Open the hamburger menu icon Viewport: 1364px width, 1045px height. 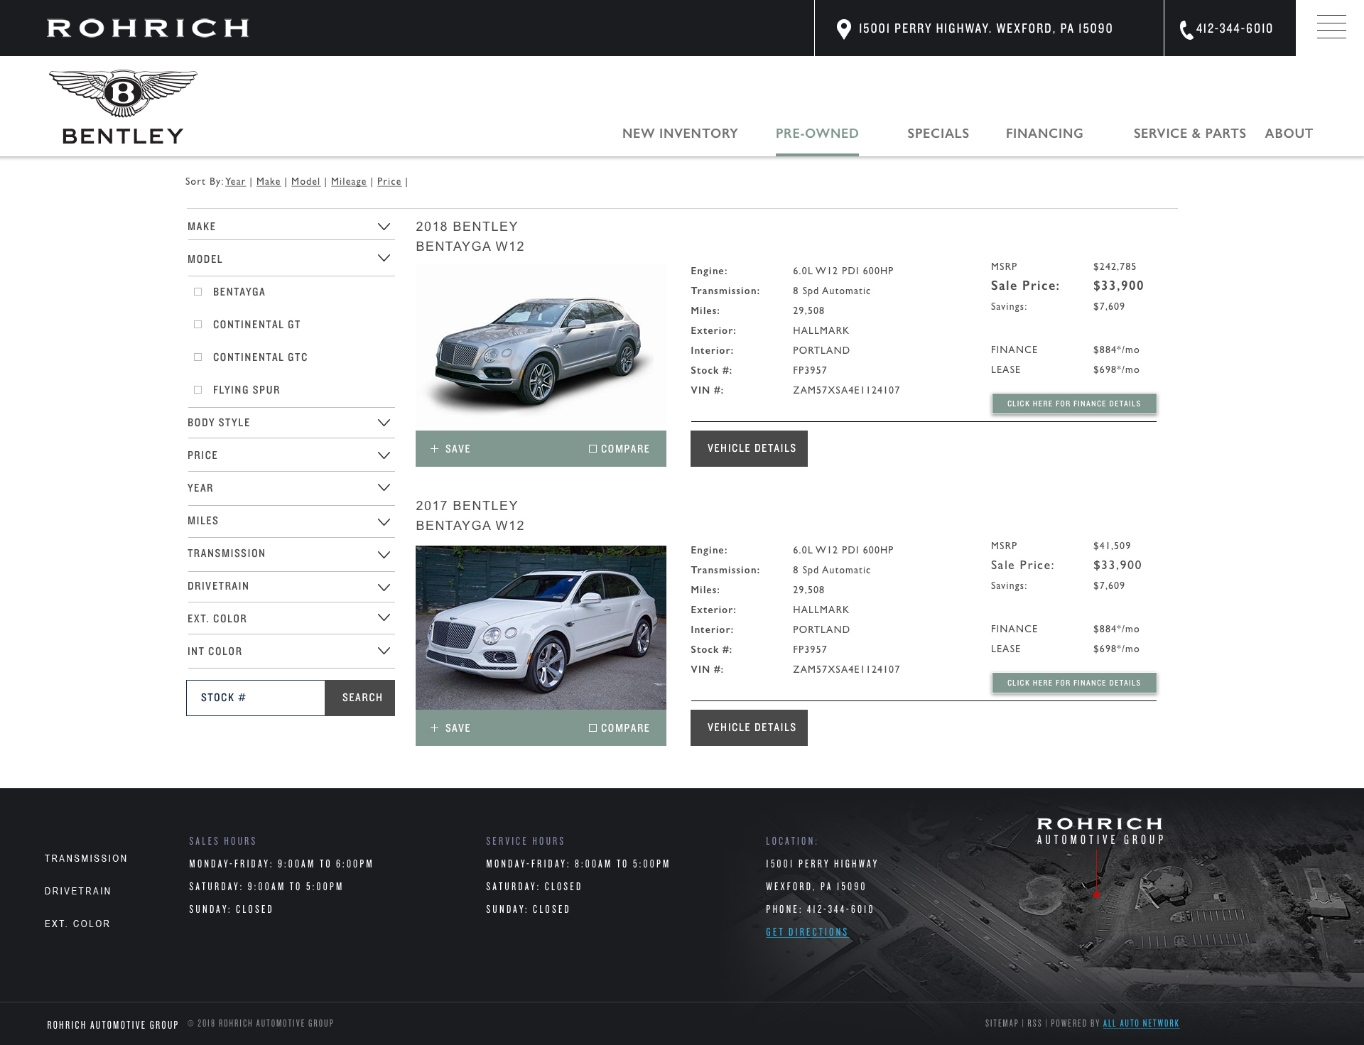[x=1330, y=28]
